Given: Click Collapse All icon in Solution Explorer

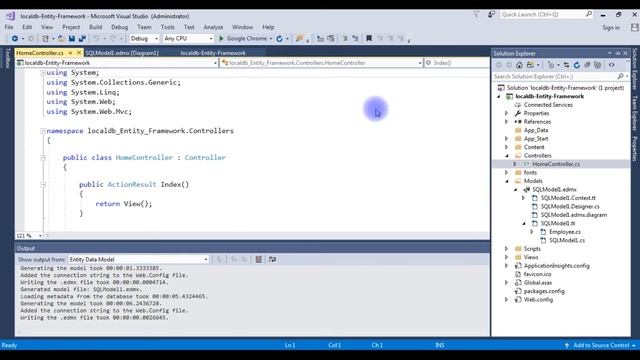Looking at the screenshot, I should pyautogui.click(x=587, y=65).
